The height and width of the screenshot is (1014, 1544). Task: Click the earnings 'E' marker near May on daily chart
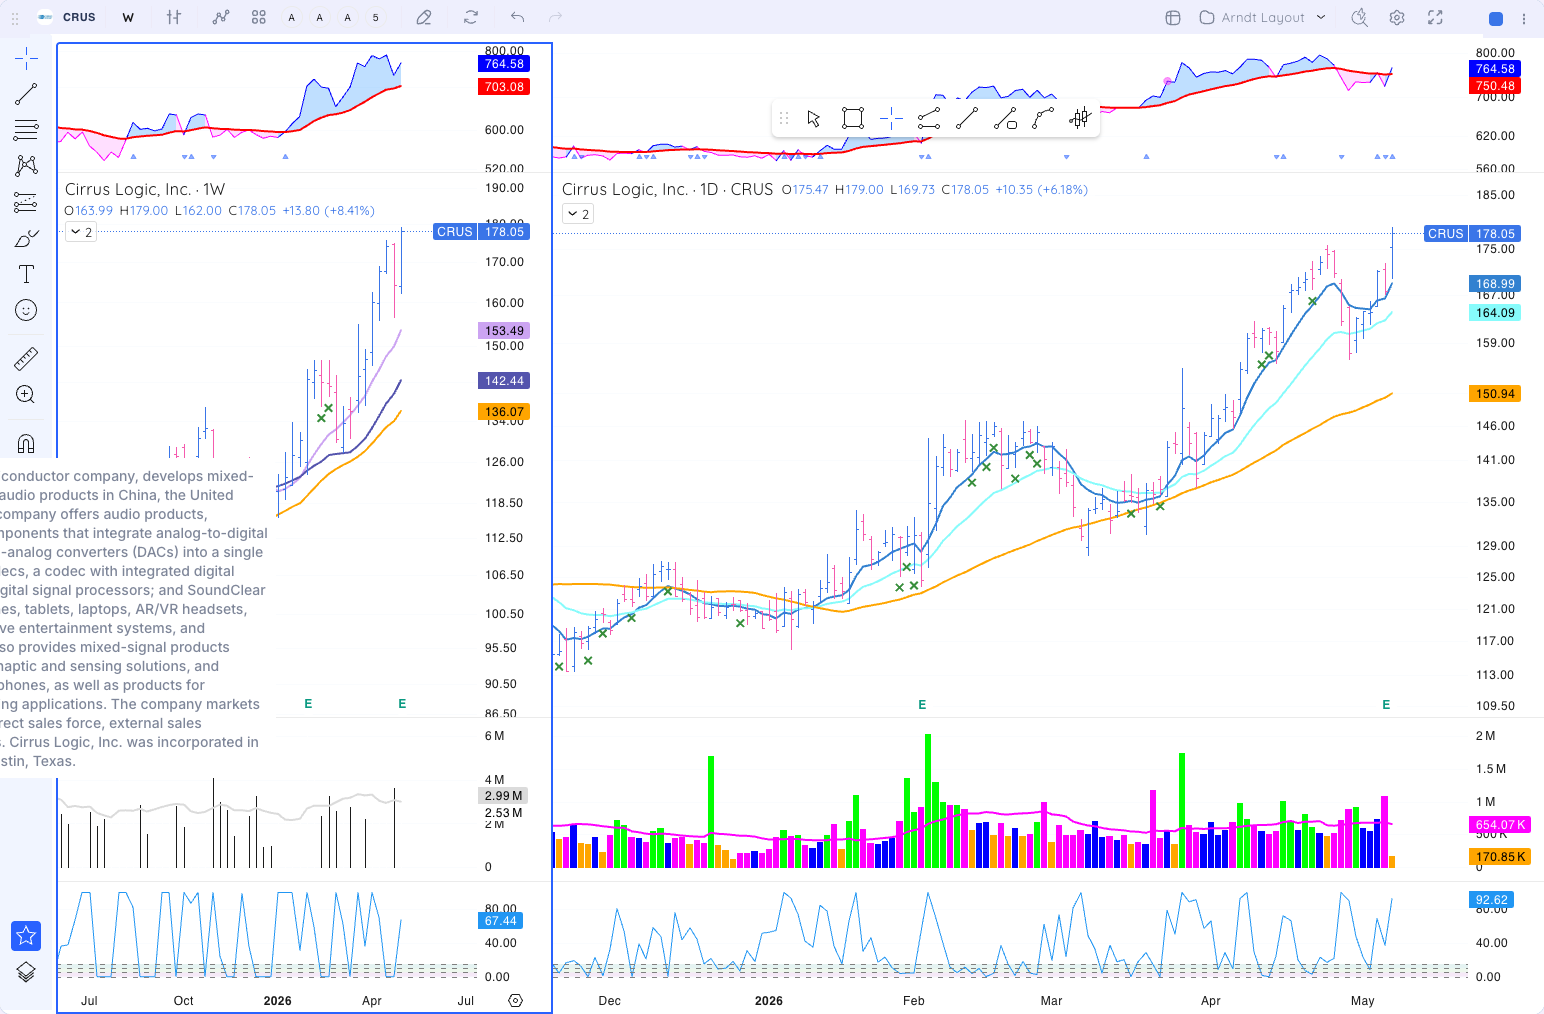pos(1386,705)
